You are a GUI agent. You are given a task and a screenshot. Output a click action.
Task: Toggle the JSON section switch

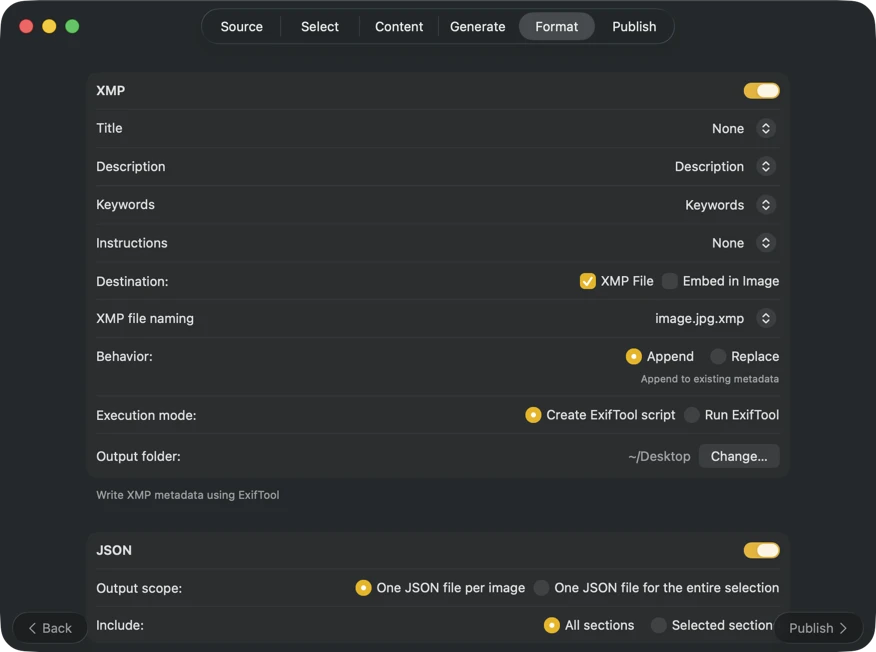click(x=761, y=550)
